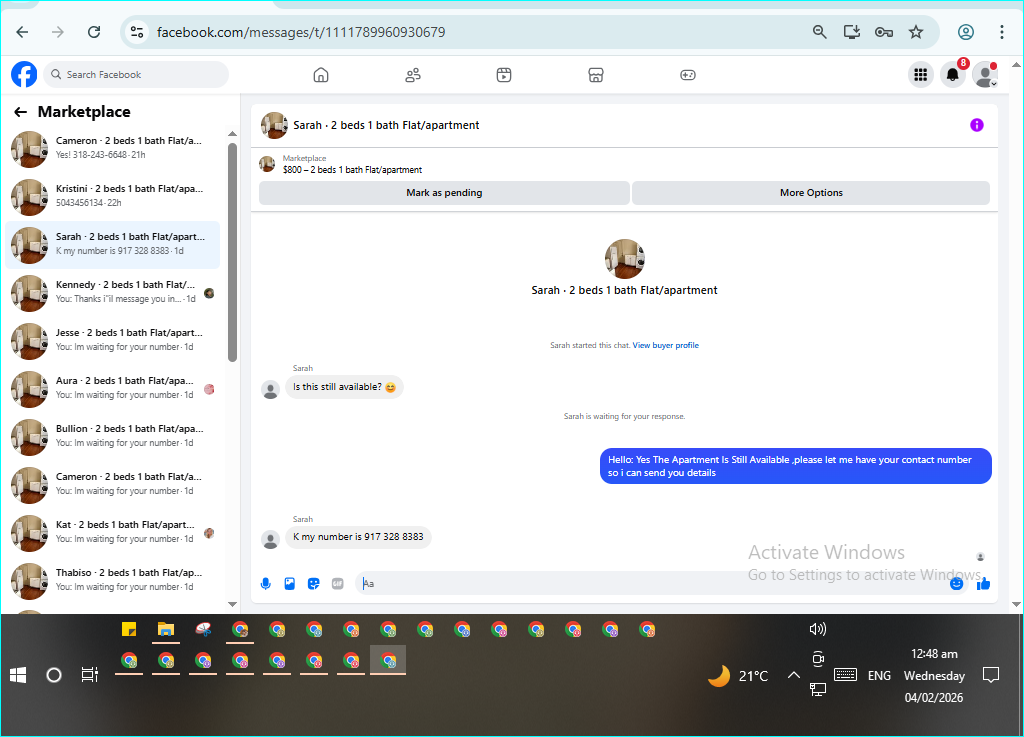Install app icon in address bar
This screenshot has width=1024, height=737.
[x=852, y=32]
